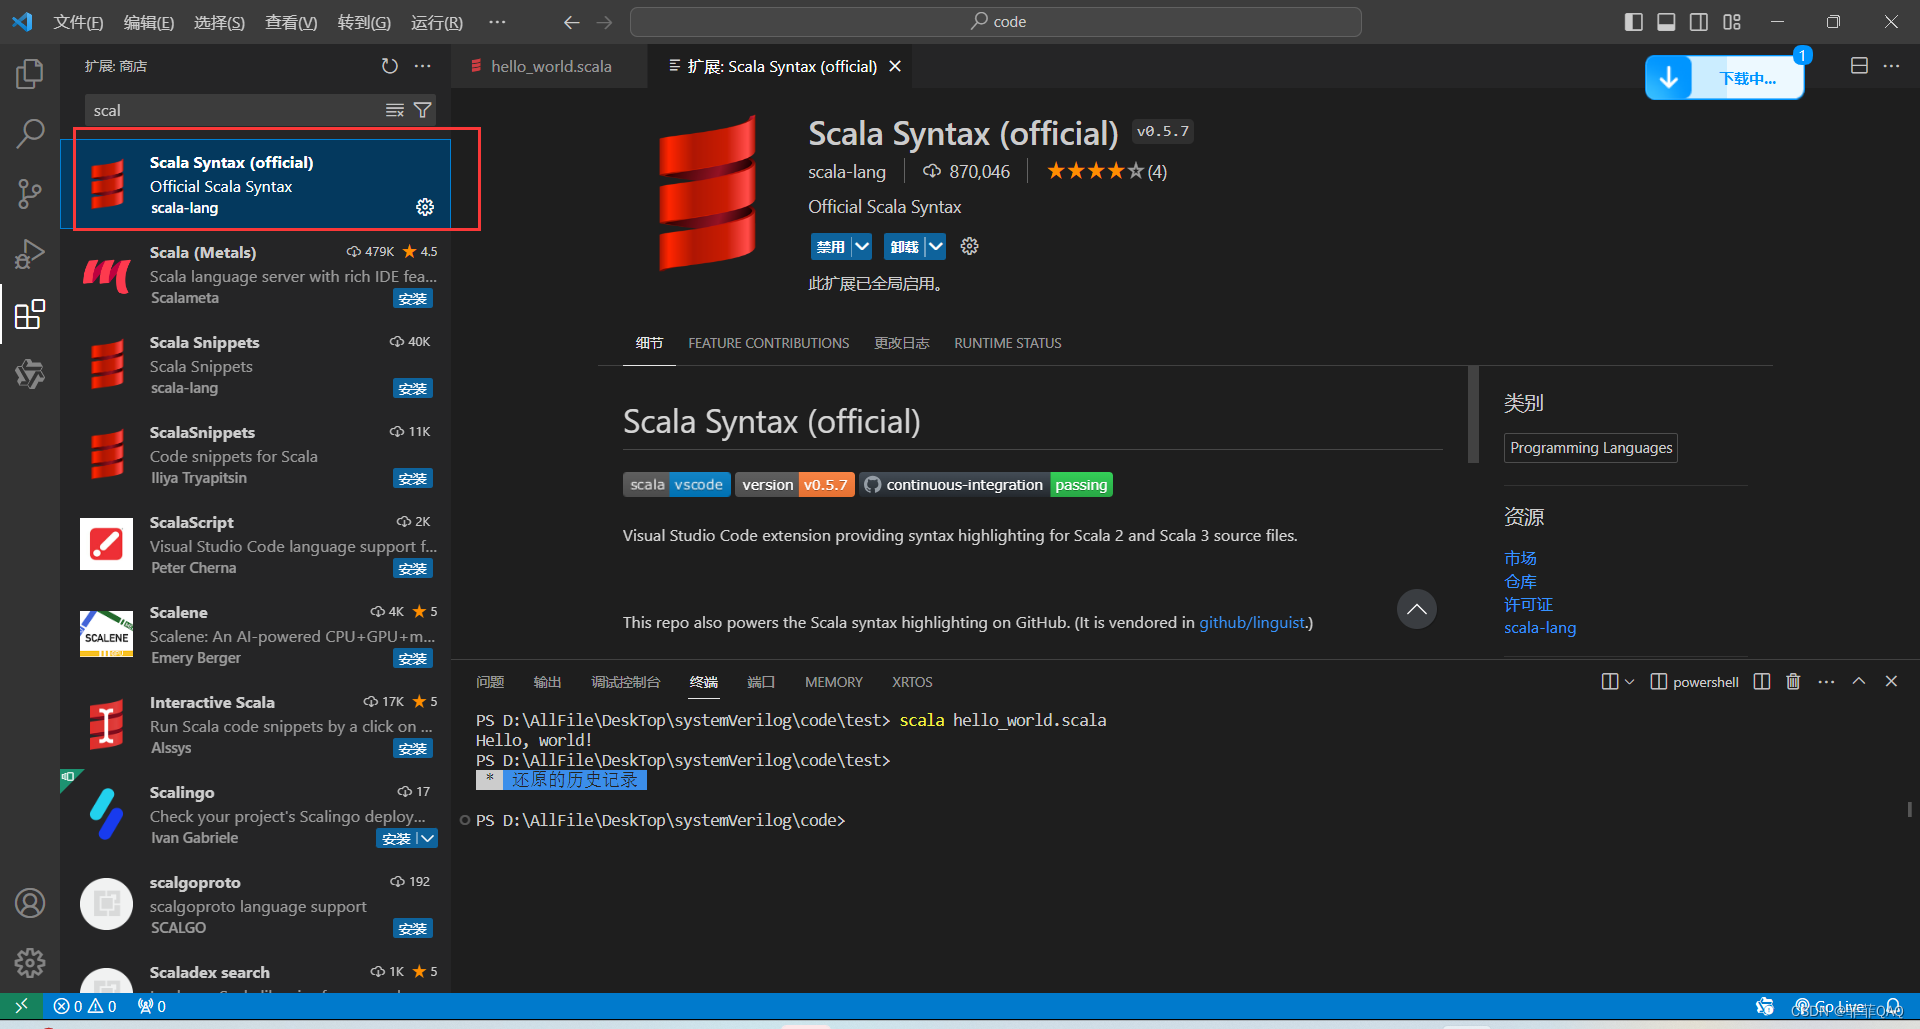Screen dimensions: 1920x1029
Task: Refresh the extensions marketplace list
Action: point(390,66)
